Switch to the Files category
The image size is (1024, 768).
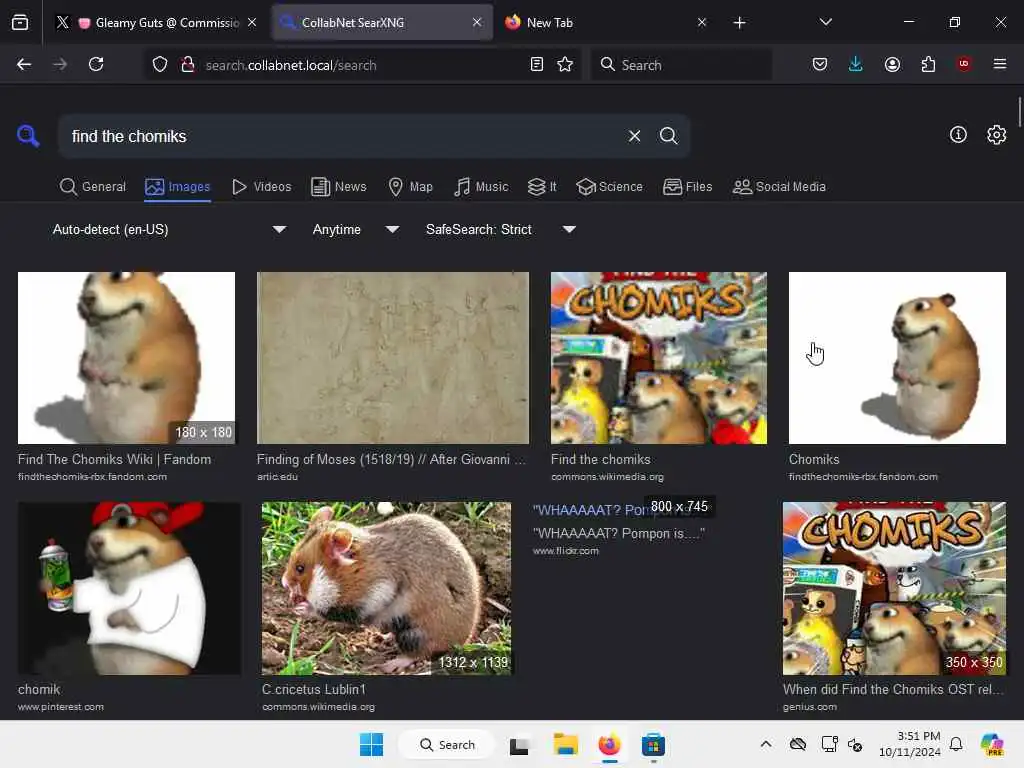pos(688,187)
